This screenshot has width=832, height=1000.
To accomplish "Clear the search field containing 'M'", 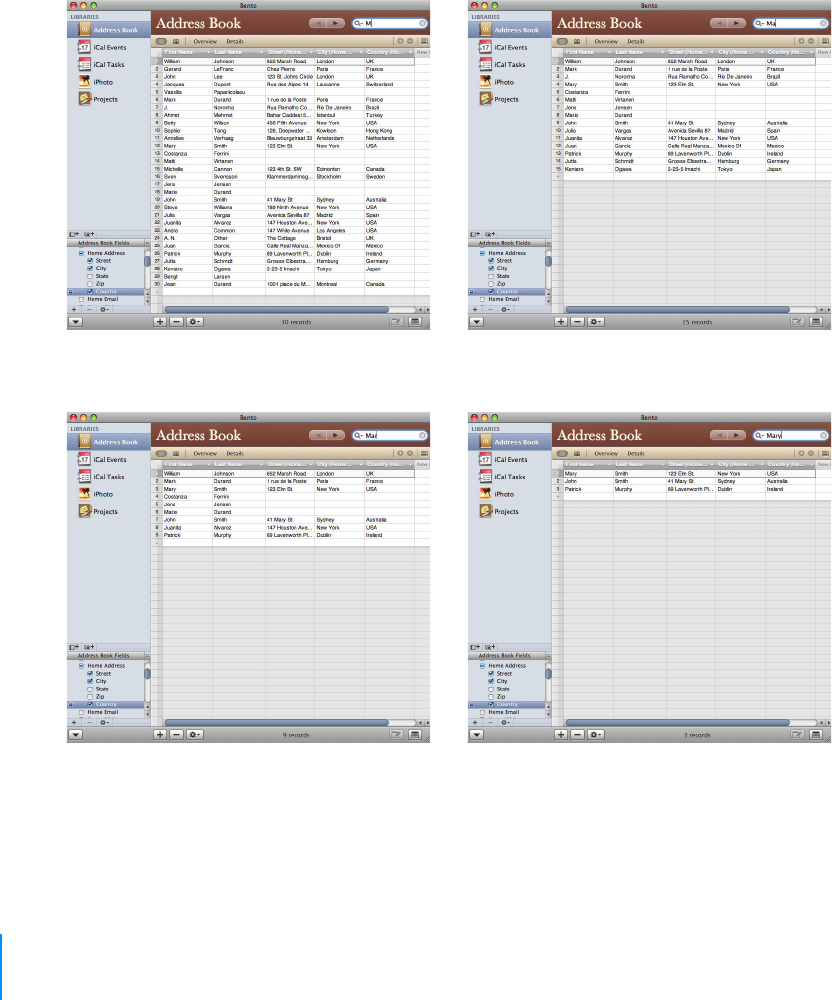I will pyautogui.click(x=422, y=23).
